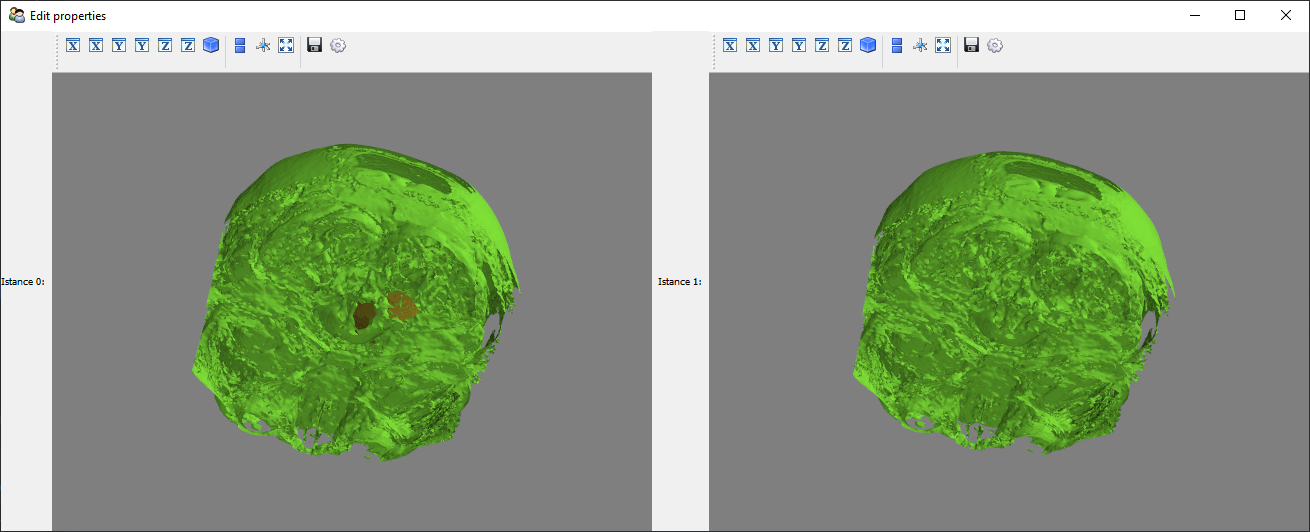Open settings gear in Istance 1 toolbar
This screenshot has width=1310, height=532.
(995, 45)
